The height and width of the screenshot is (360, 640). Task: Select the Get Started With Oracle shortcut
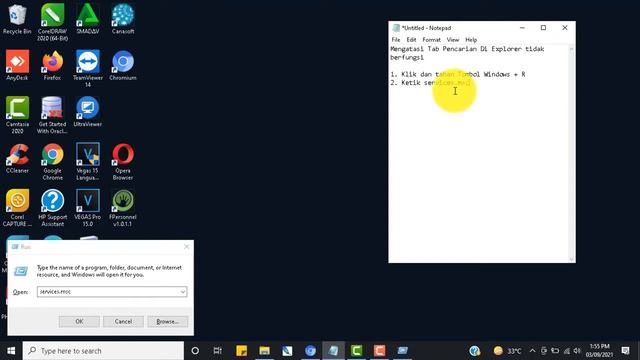(x=52, y=115)
